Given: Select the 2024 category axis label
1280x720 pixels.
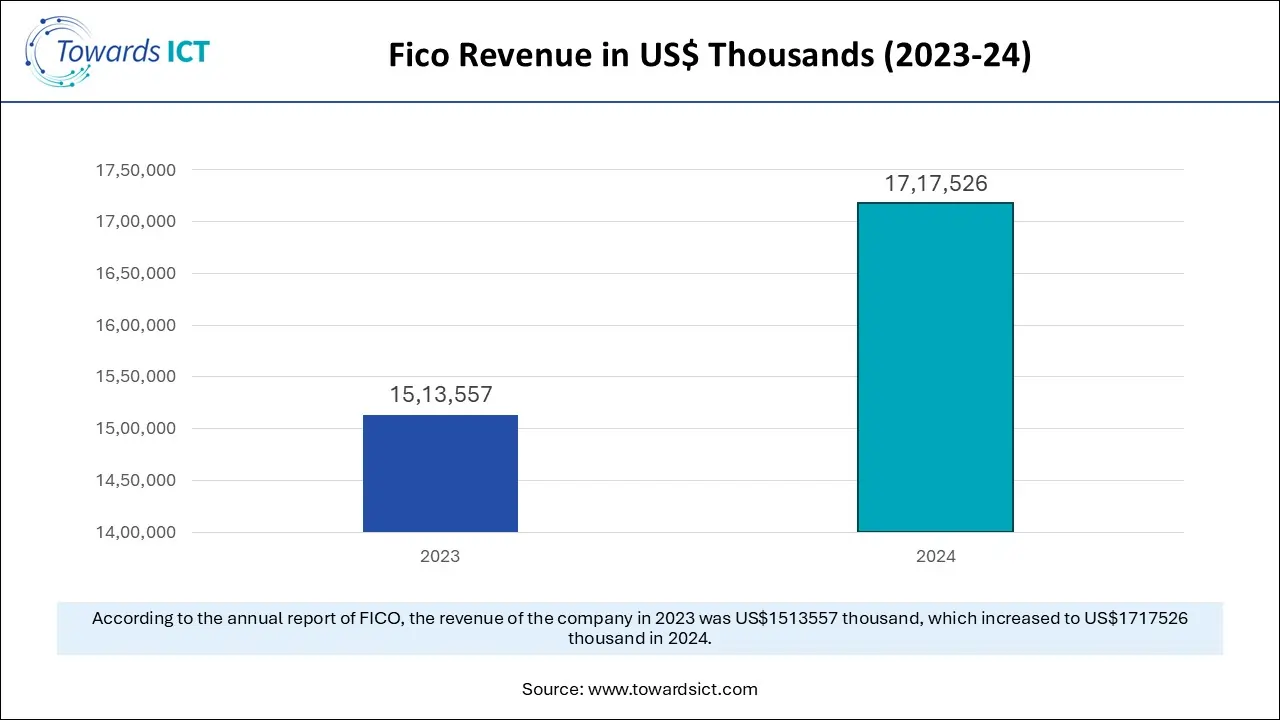Looking at the screenshot, I should [935, 556].
